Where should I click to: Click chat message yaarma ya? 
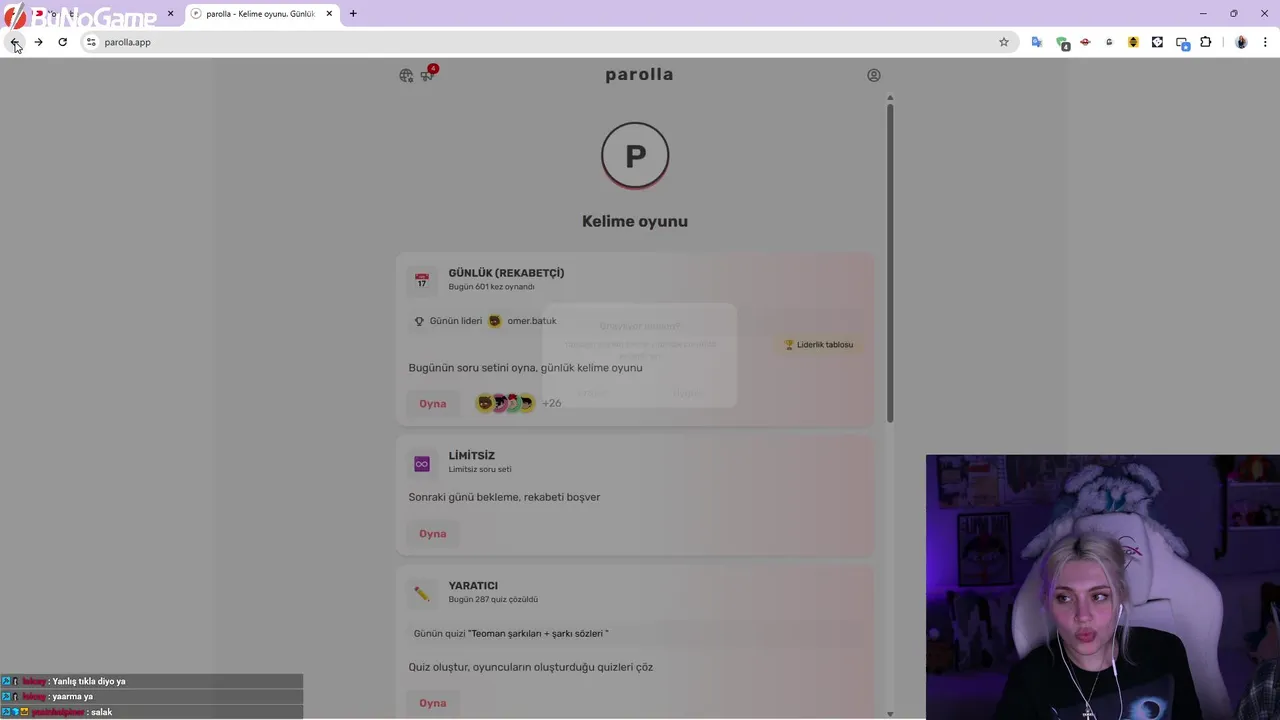(x=72, y=696)
